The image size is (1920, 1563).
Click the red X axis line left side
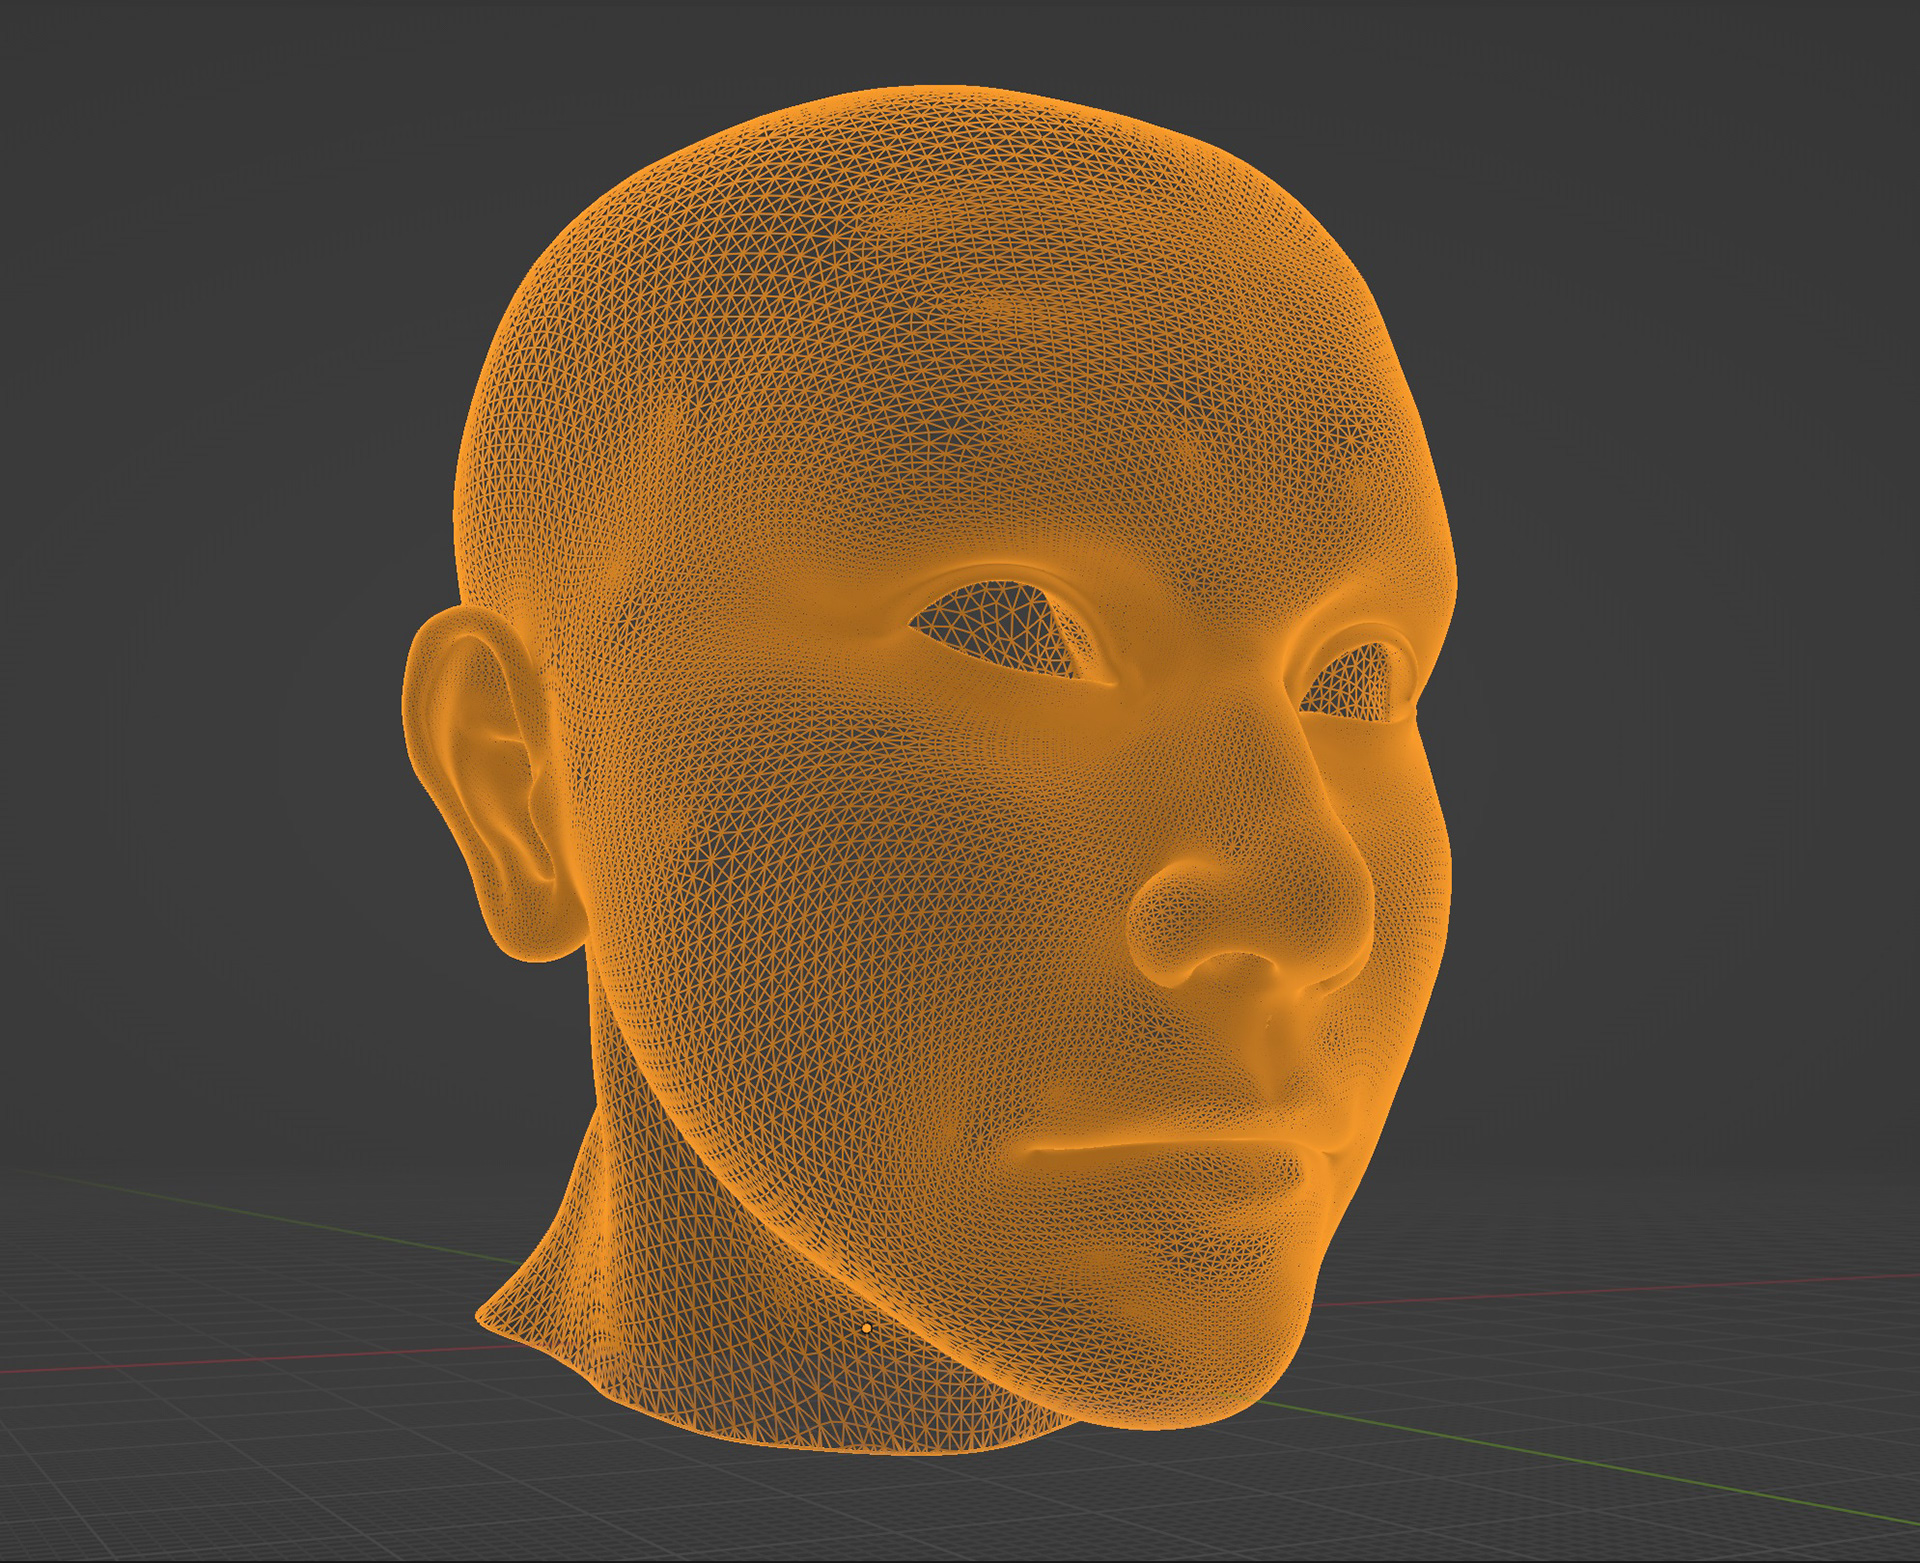click(200, 1362)
